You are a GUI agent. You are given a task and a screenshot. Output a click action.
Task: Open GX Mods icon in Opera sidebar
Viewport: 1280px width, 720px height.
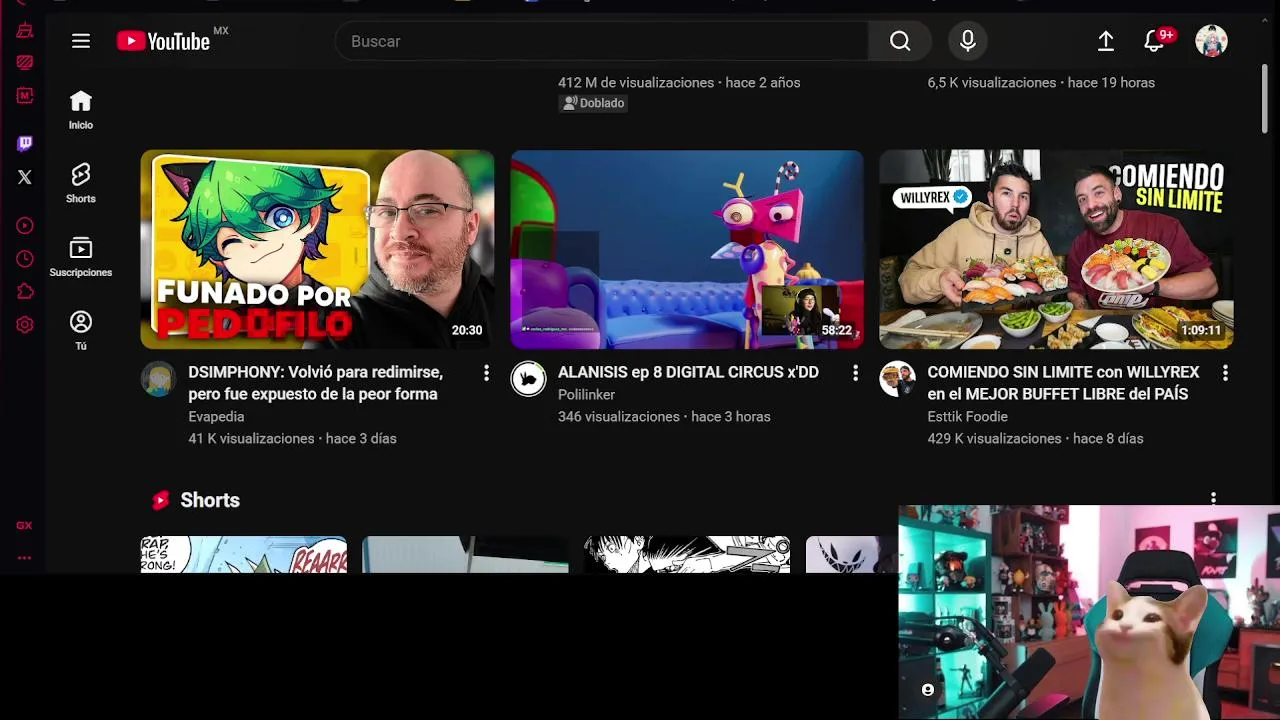(x=25, y=96)
